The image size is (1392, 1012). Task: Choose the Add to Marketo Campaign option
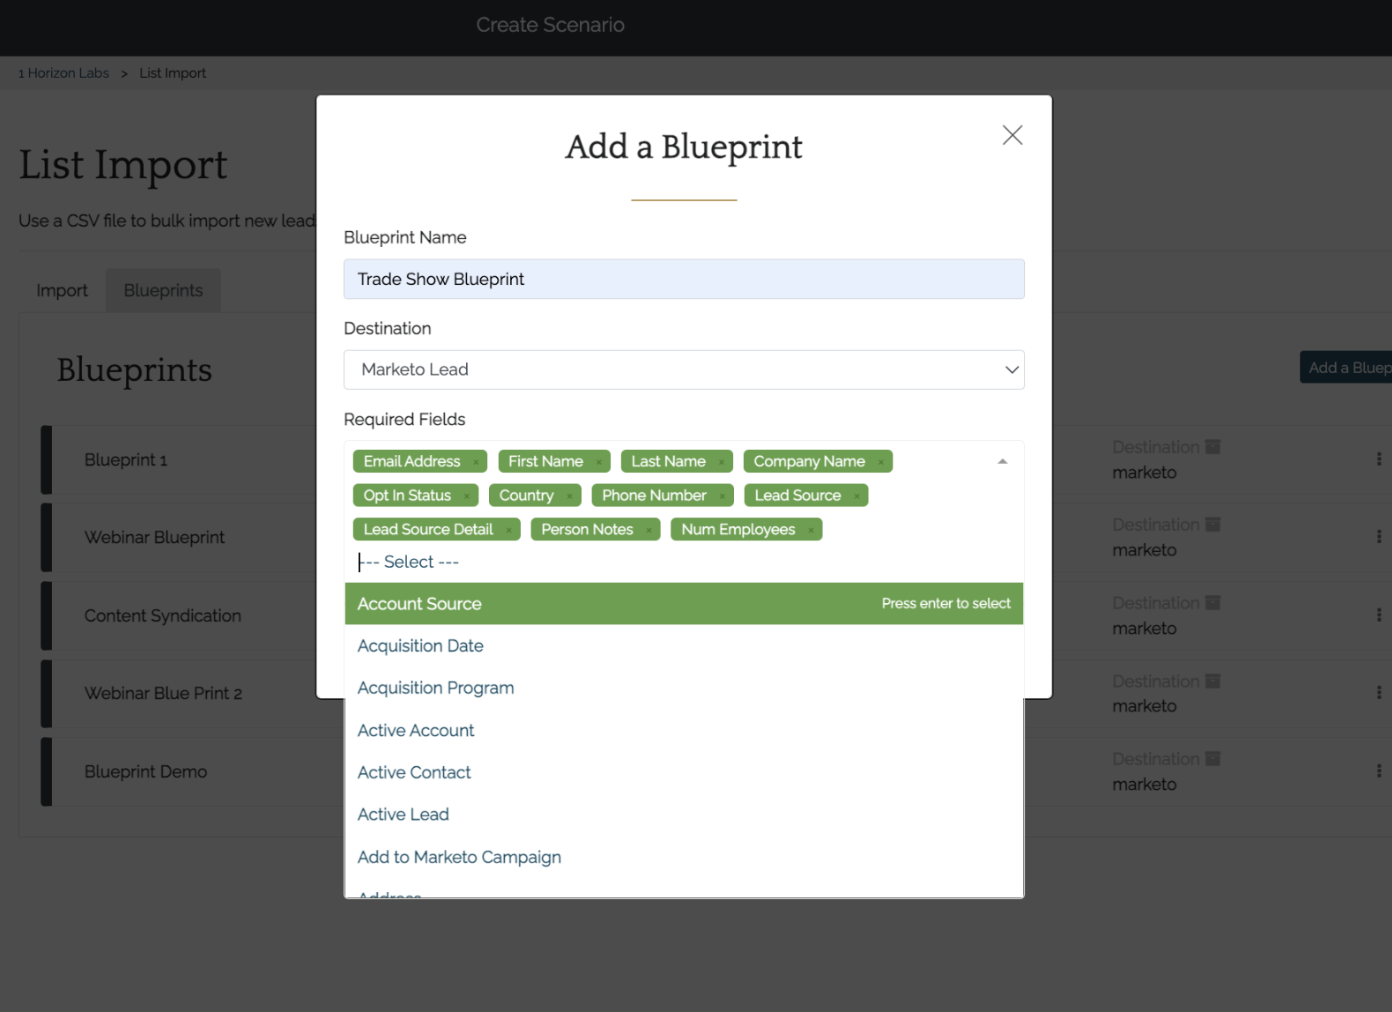(684, 857)
